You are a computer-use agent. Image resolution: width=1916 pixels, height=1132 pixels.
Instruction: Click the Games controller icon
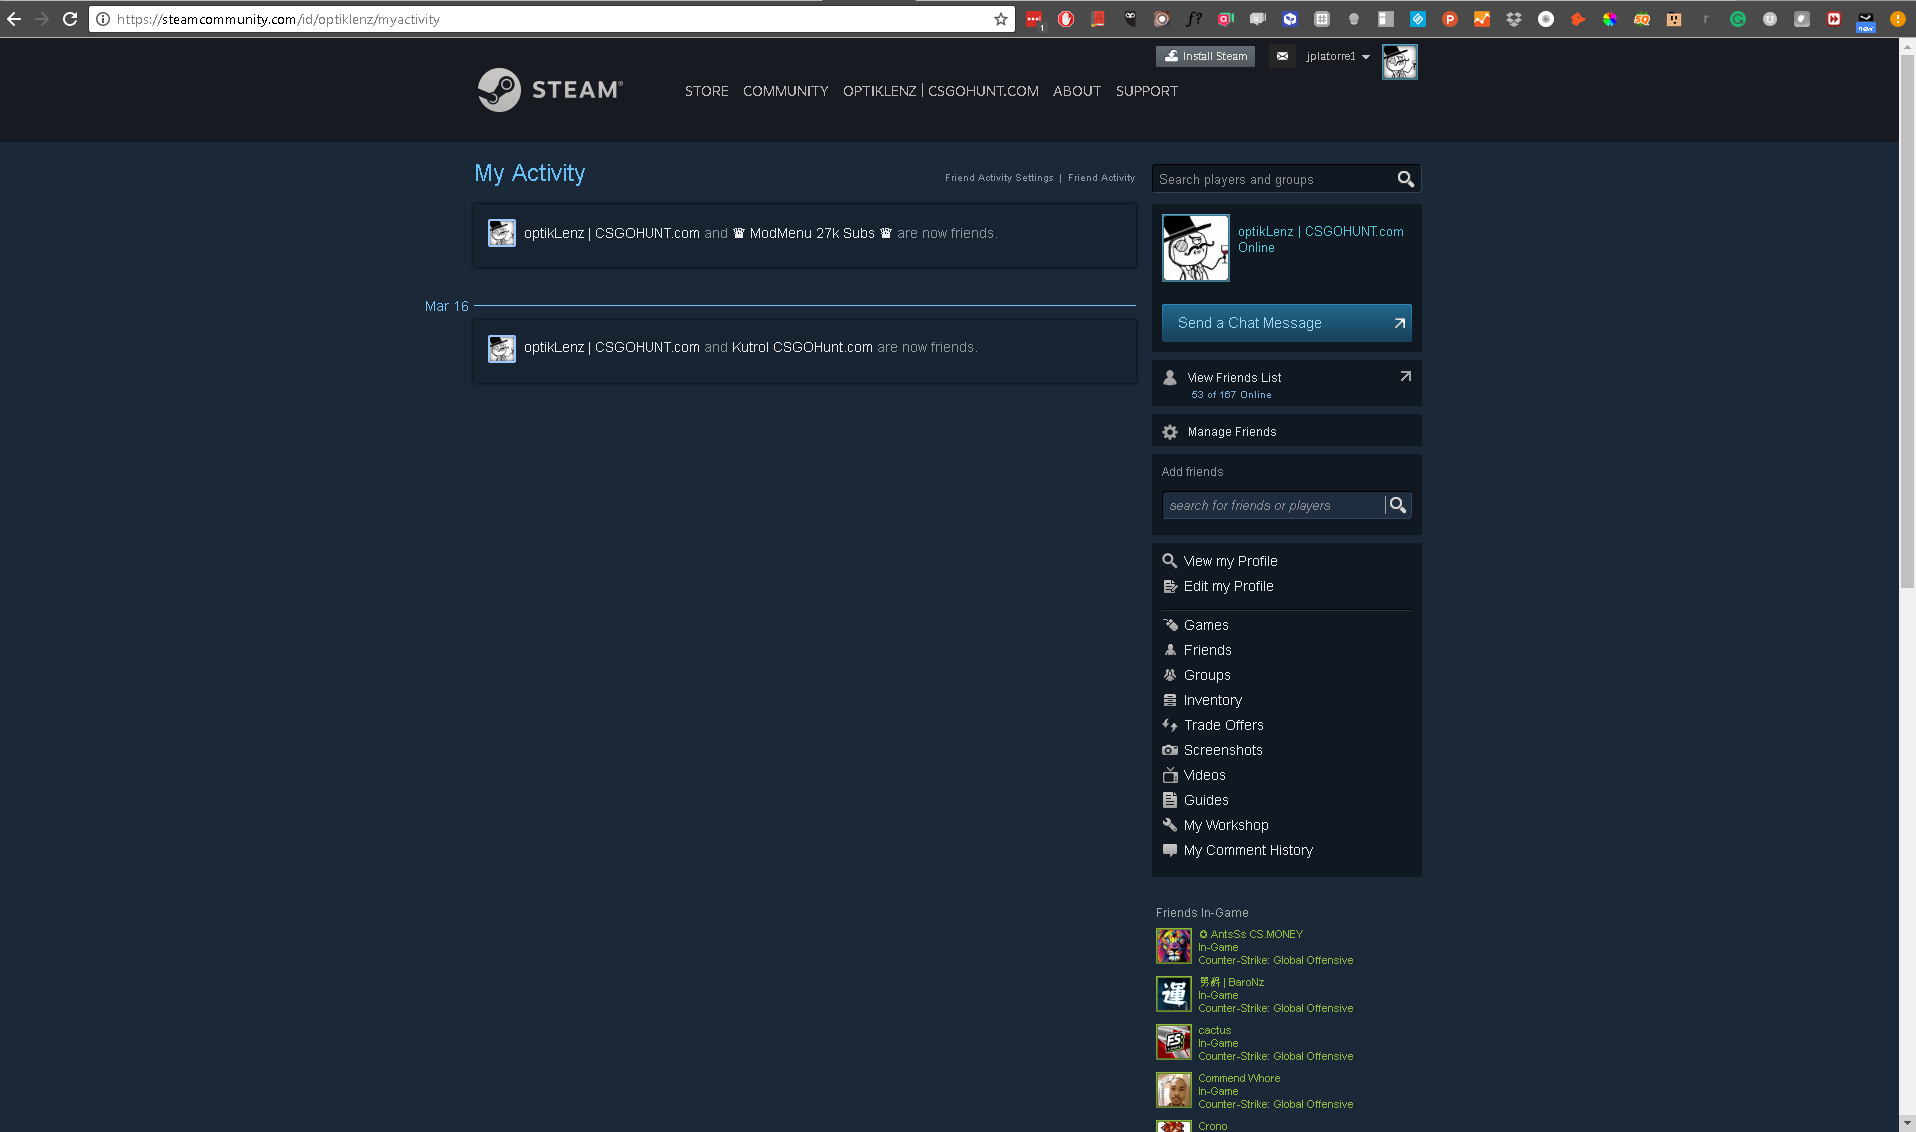[1170, 625]
